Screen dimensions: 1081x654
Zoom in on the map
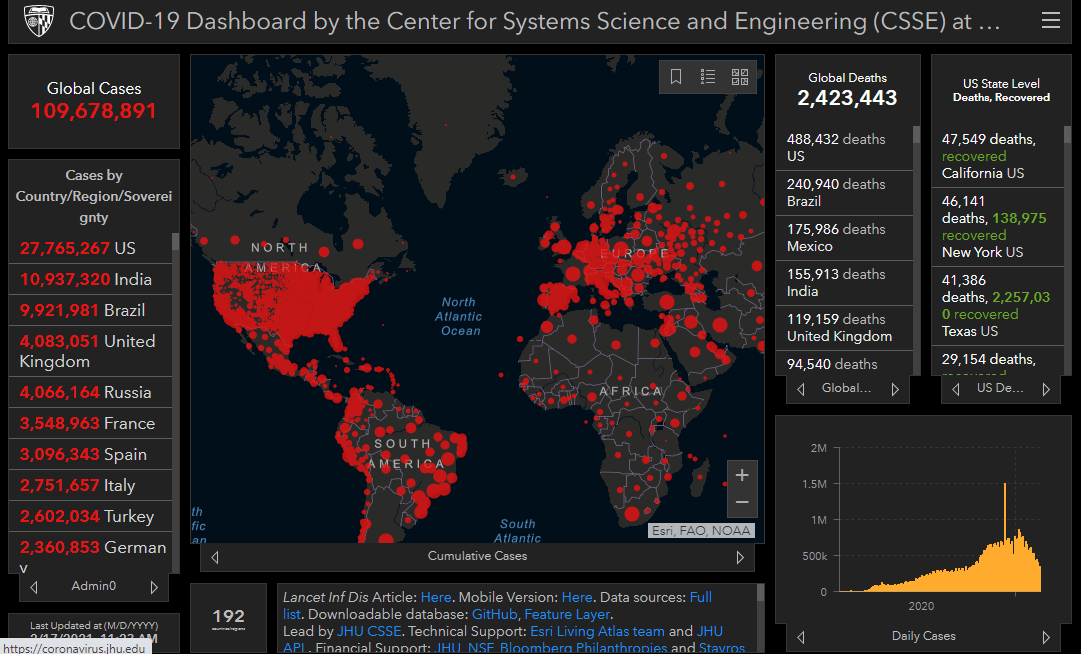click(x=742, y=475)
